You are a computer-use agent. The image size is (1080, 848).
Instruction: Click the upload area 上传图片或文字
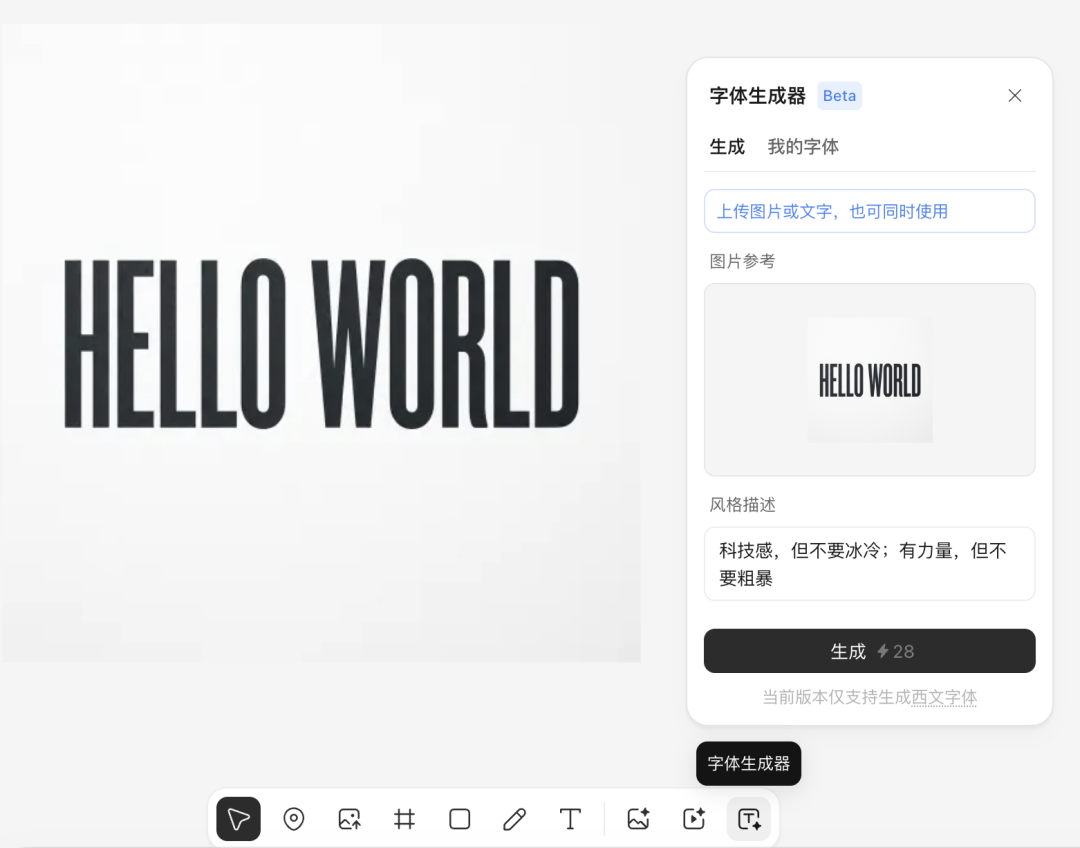(869, 211)
